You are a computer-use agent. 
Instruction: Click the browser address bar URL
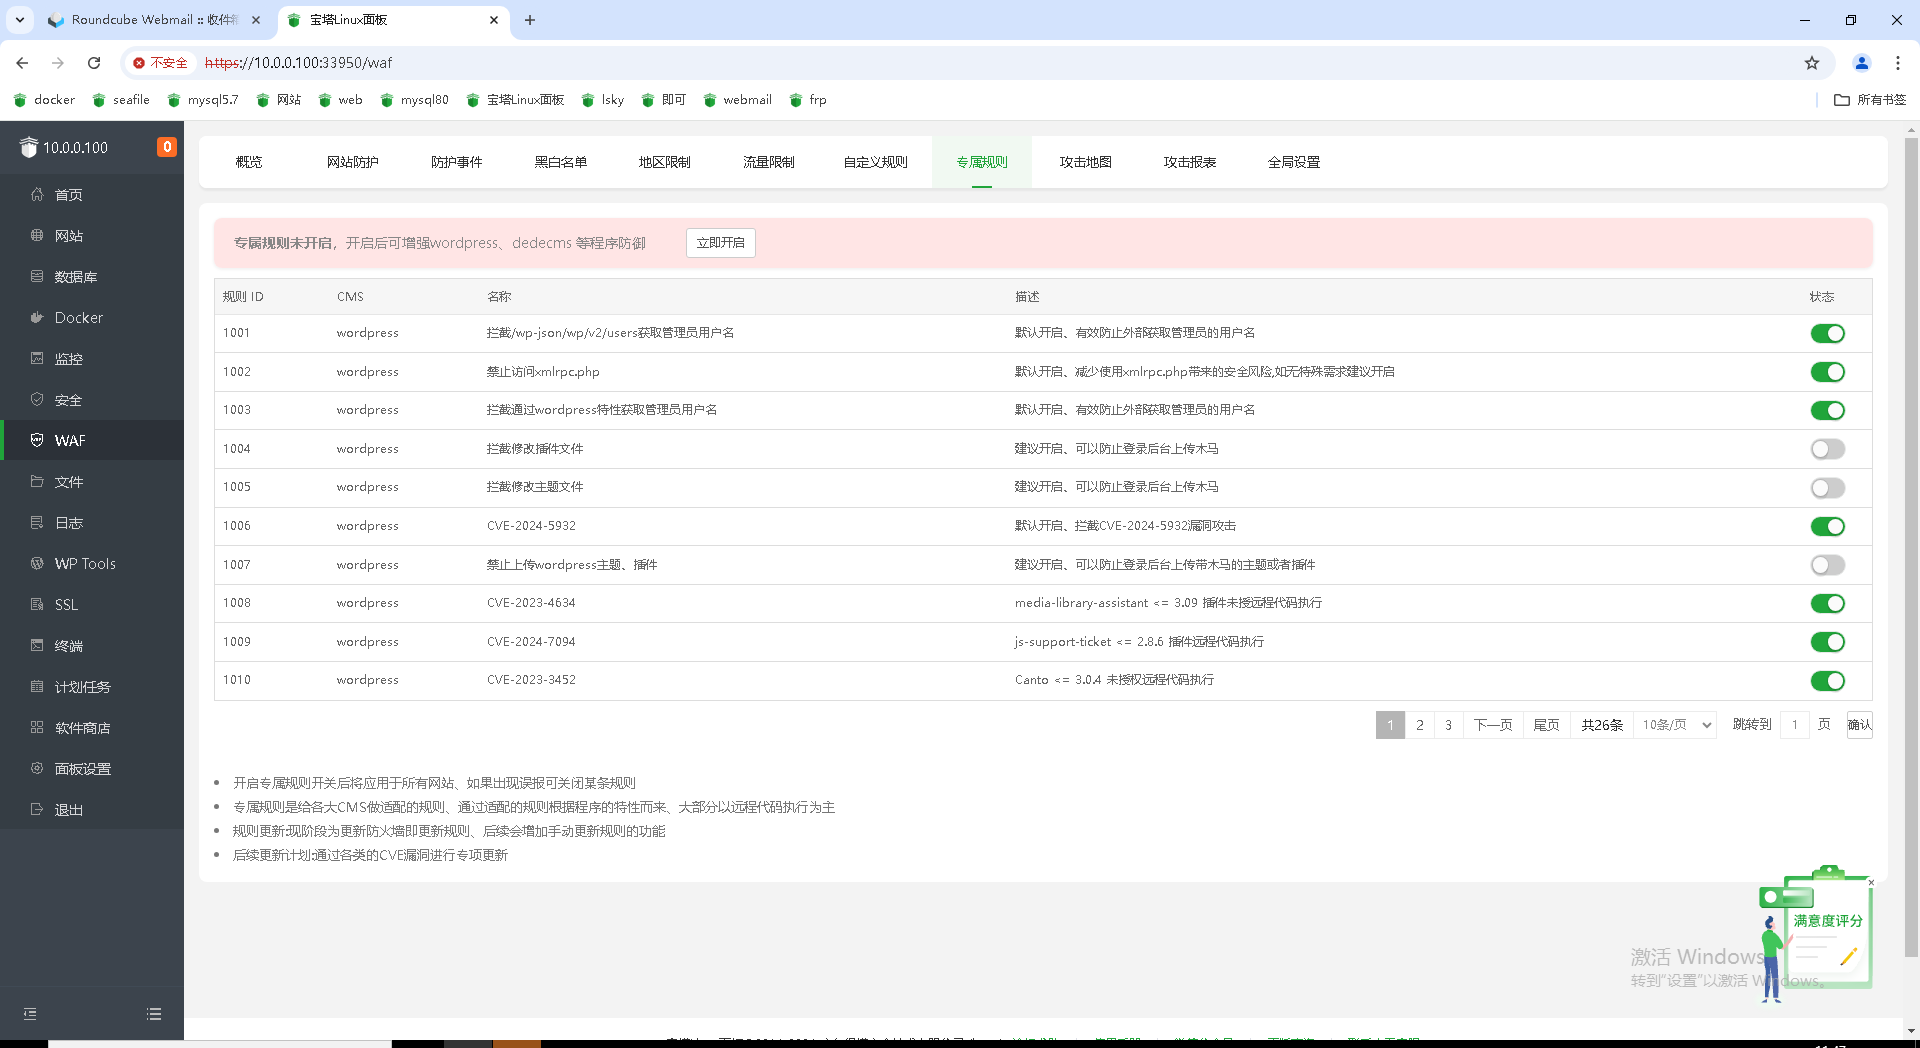(298, 63)
